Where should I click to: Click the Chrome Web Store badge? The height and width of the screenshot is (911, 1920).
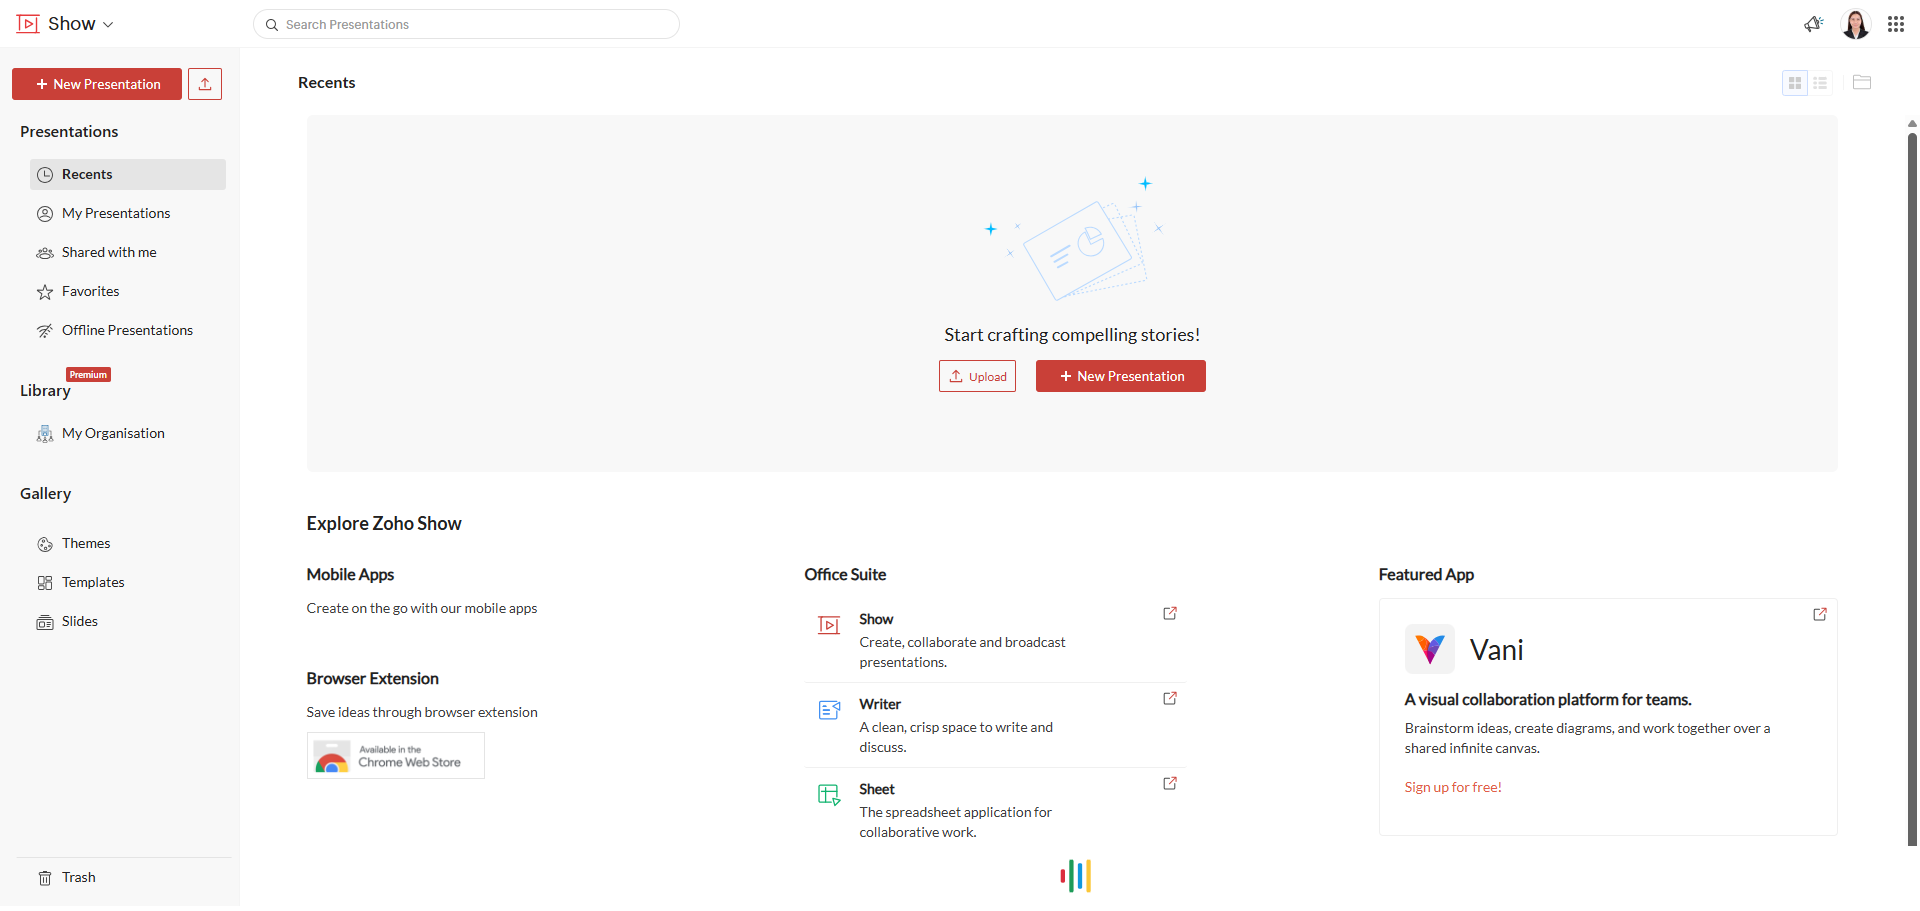(395, 756)
